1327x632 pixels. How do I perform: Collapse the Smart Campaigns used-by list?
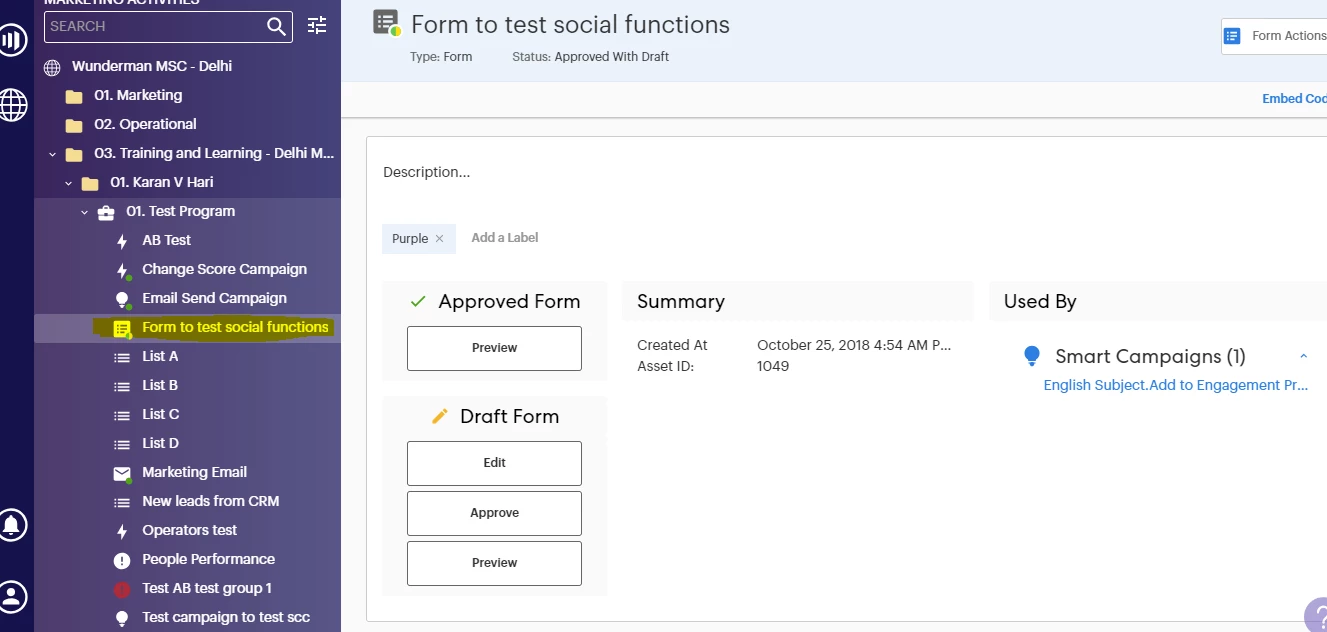[1303, 356]
